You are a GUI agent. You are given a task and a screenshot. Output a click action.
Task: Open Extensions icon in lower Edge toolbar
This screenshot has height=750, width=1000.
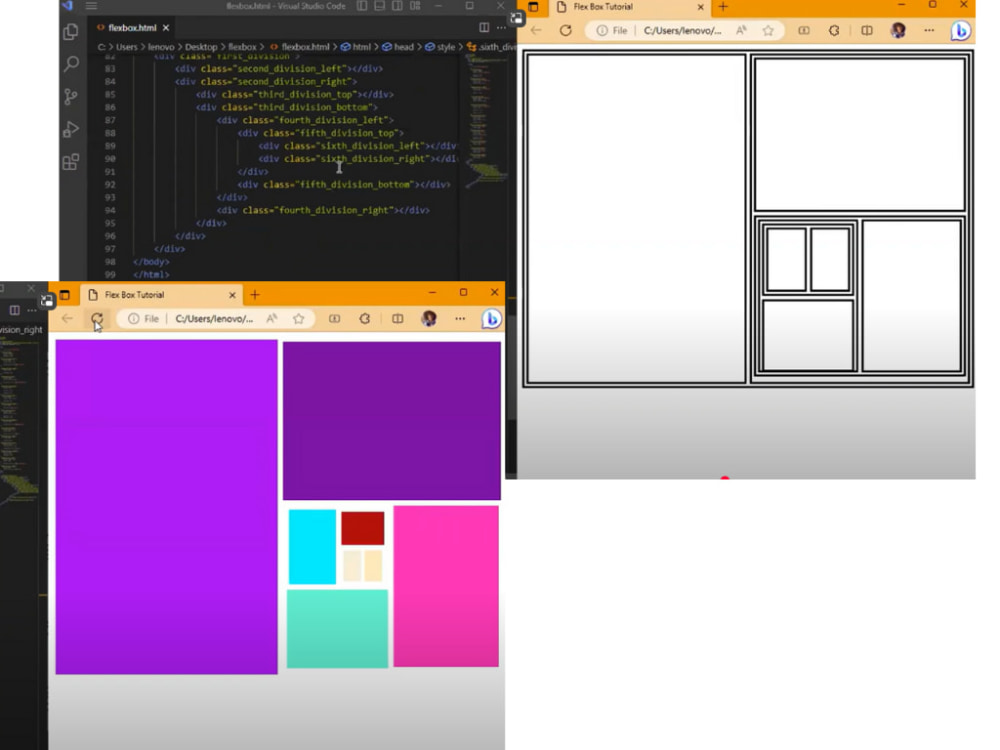click(x=365, y=318)
